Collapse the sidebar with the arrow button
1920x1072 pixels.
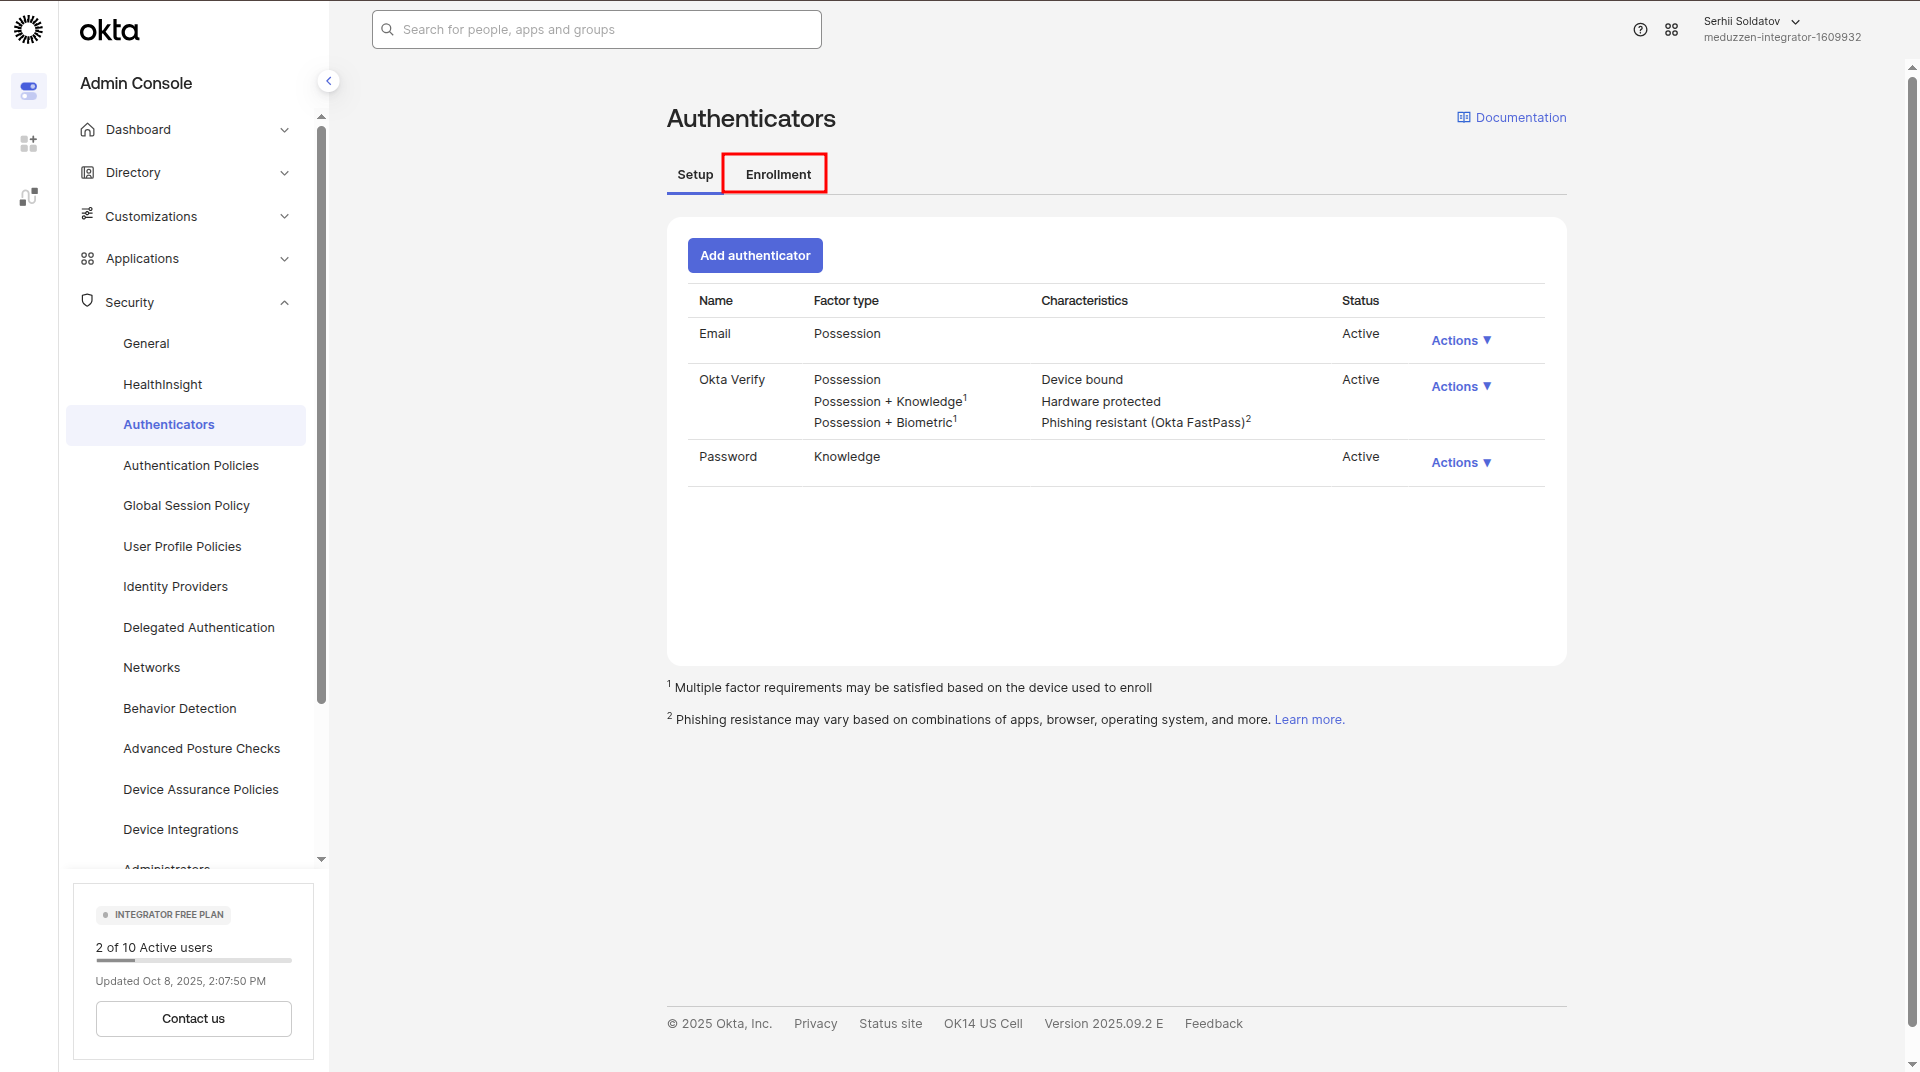(328, 81)
